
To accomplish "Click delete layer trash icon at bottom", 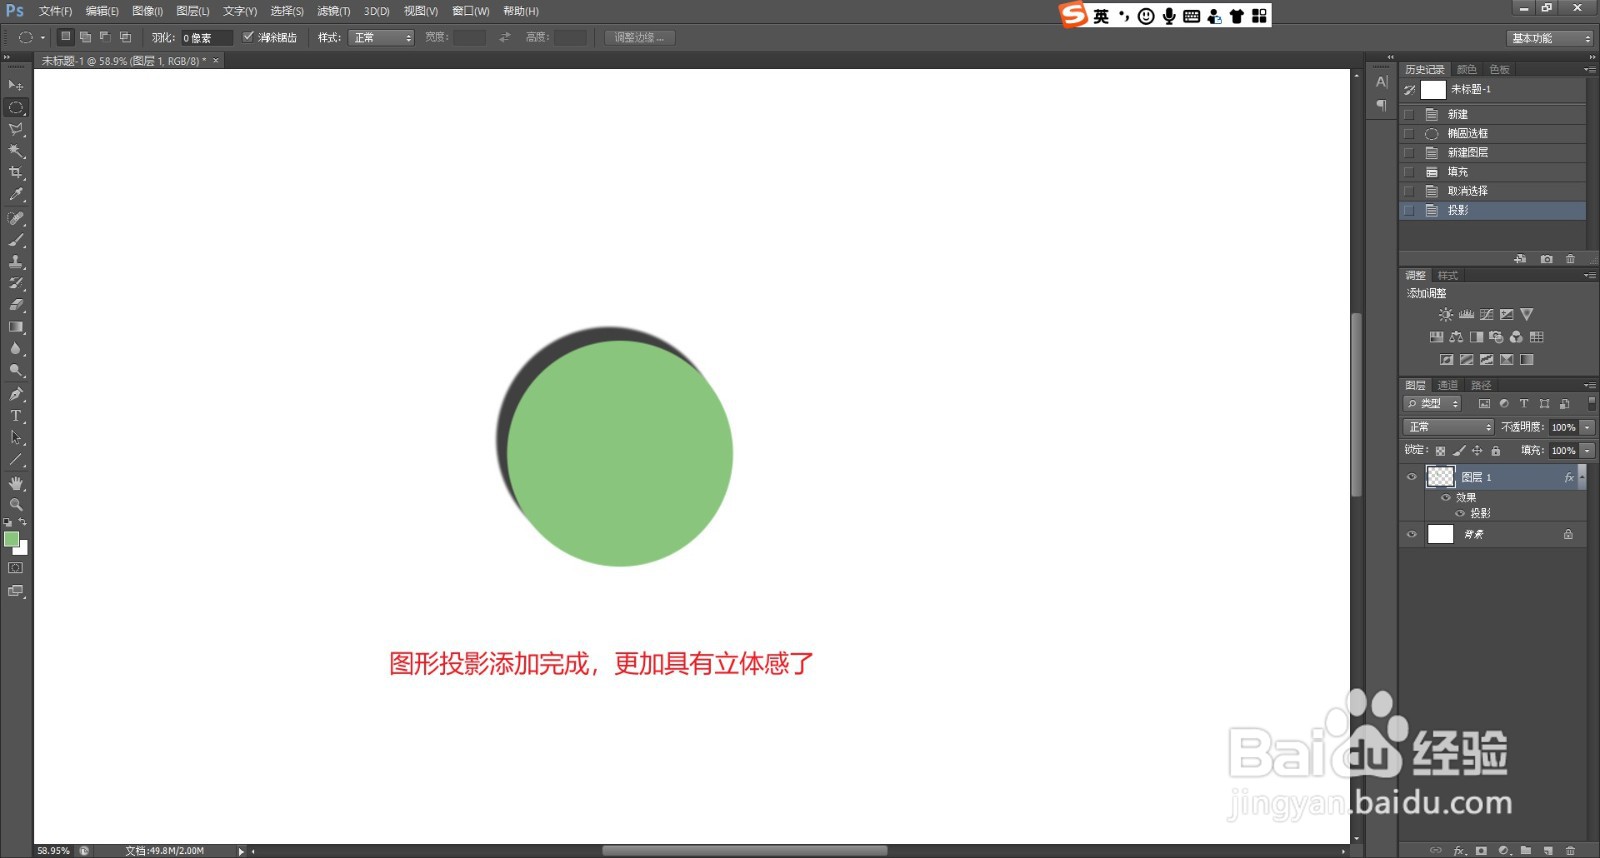I will tap(1570, 850).
